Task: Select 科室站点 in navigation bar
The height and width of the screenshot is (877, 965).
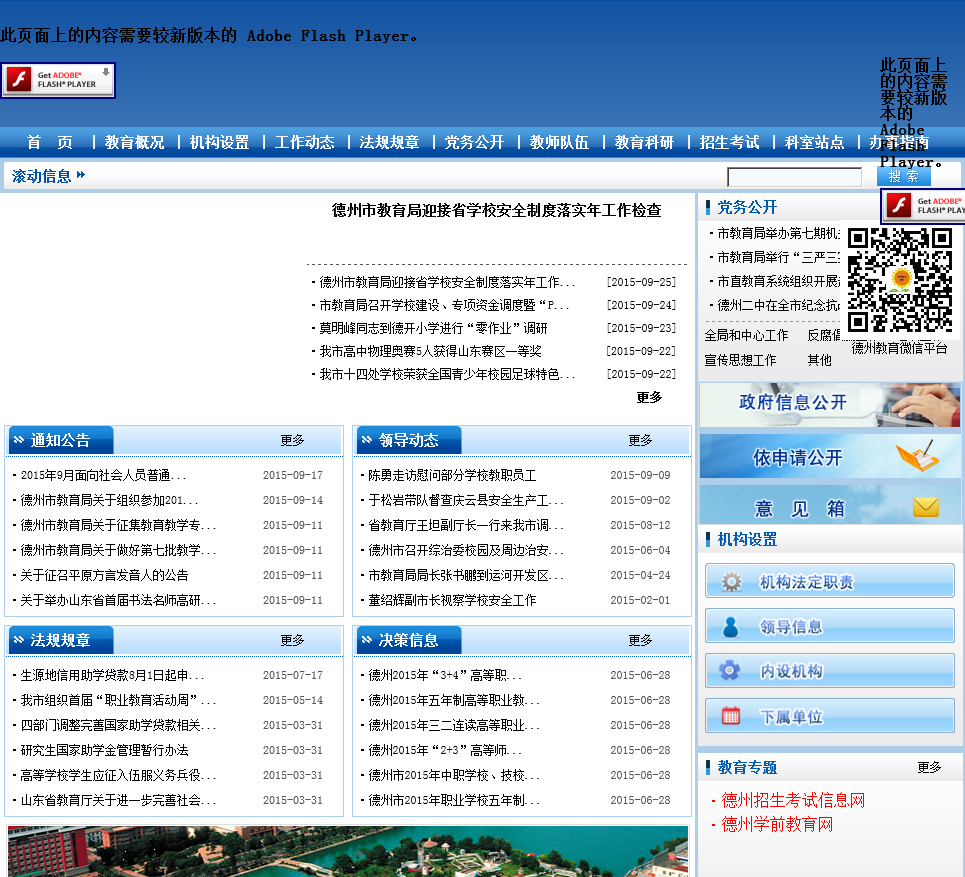Action: (814, 143)
